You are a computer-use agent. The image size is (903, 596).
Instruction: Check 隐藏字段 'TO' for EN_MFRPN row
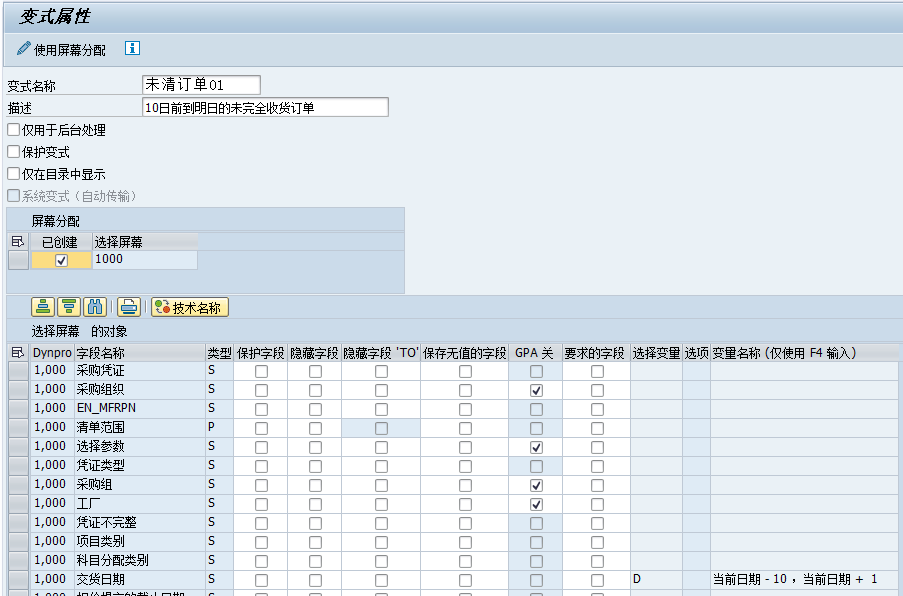point(381,409)
